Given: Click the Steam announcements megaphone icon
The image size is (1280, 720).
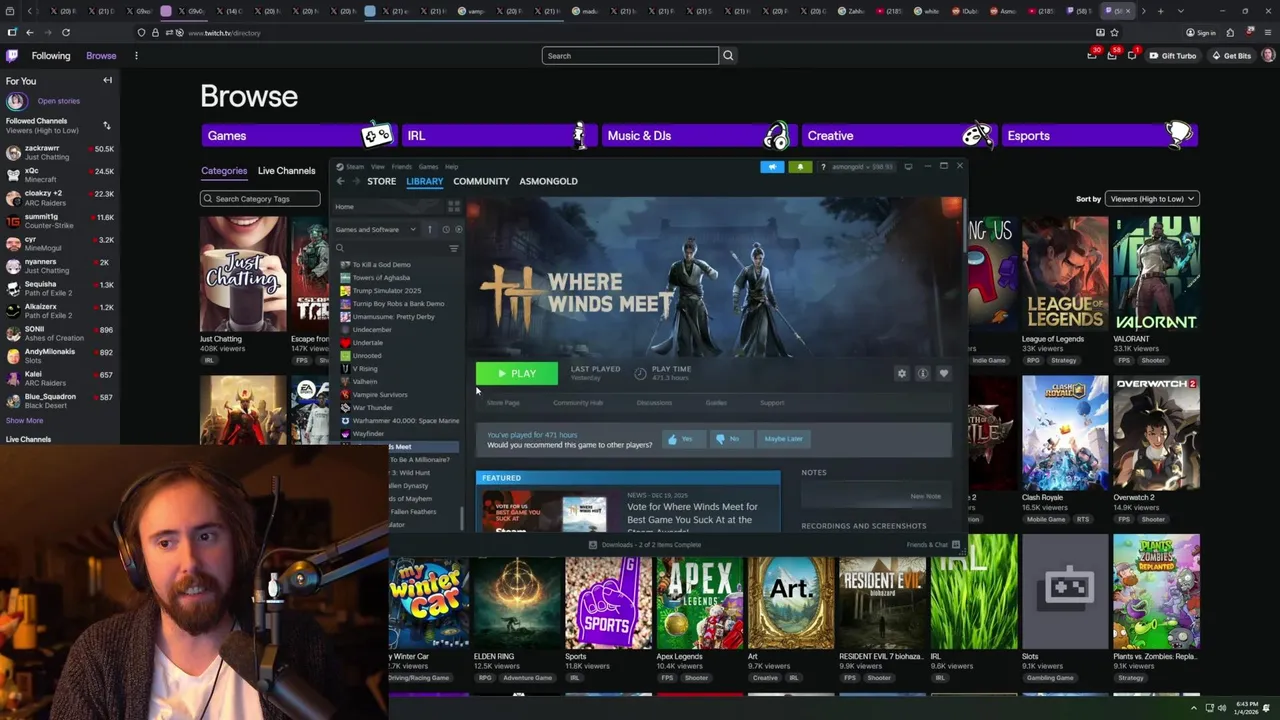Looking at the screenshot, I should pos(772,167).
